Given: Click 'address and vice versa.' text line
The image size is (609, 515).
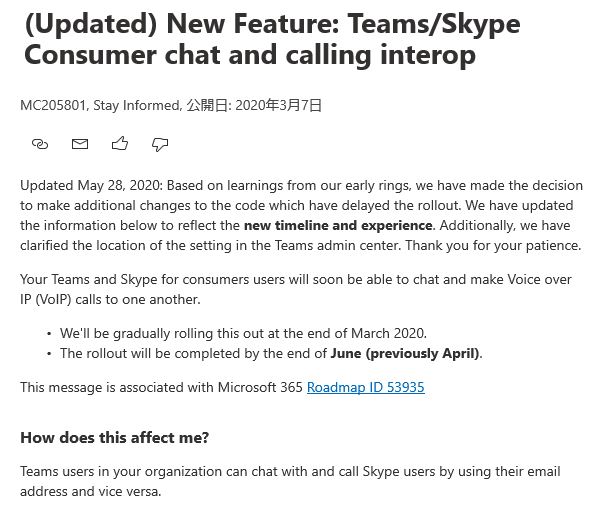Looking at the screenshot, I should click(90, 491).
